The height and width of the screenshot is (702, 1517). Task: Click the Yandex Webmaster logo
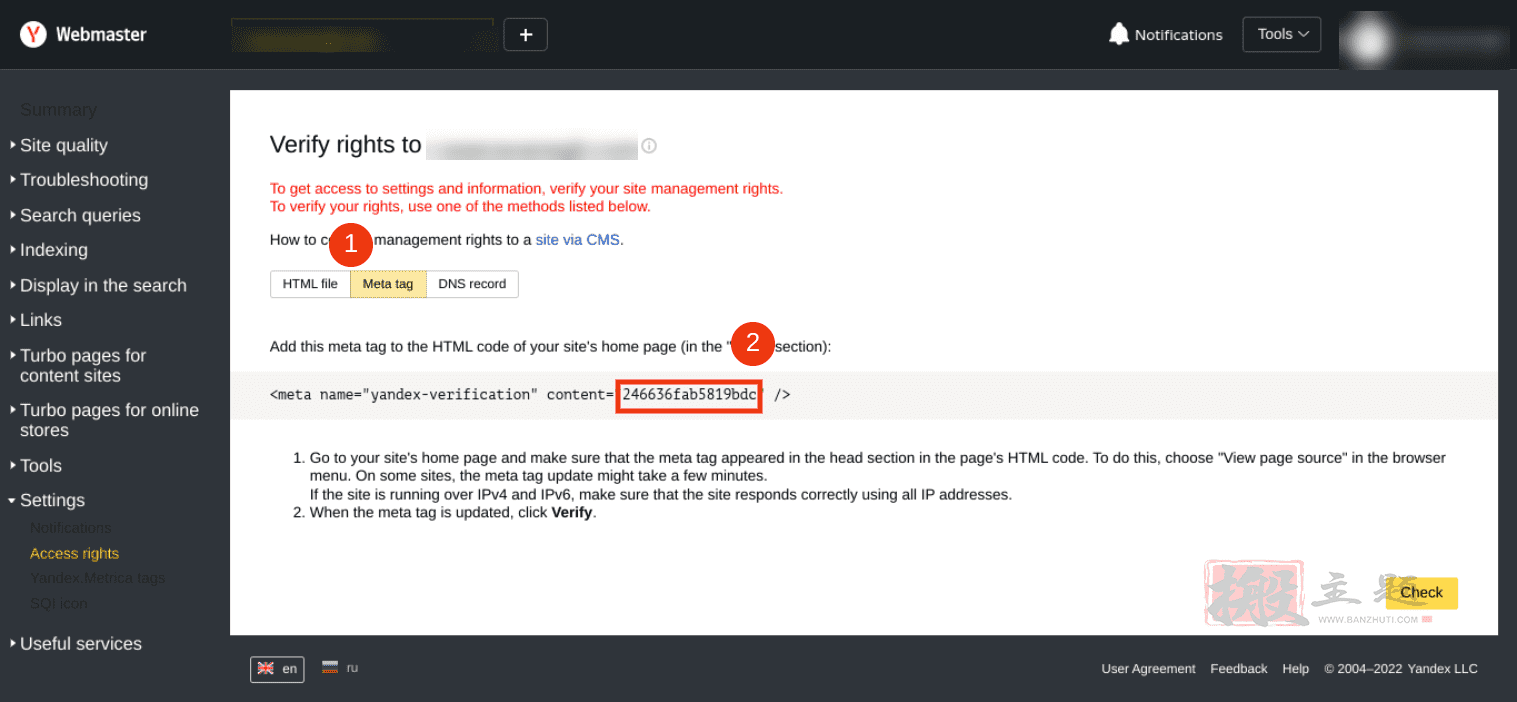click(x=84, y=35)
